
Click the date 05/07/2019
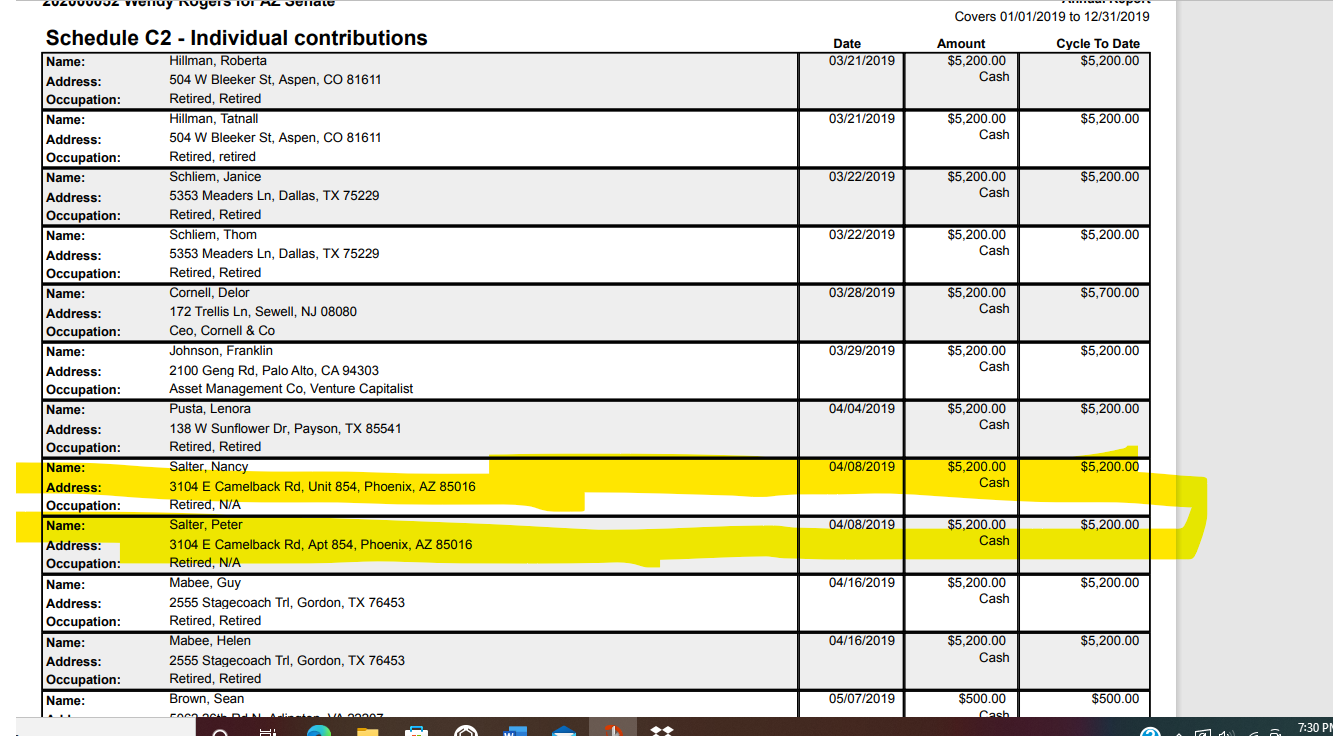click(x=862, y=698)
